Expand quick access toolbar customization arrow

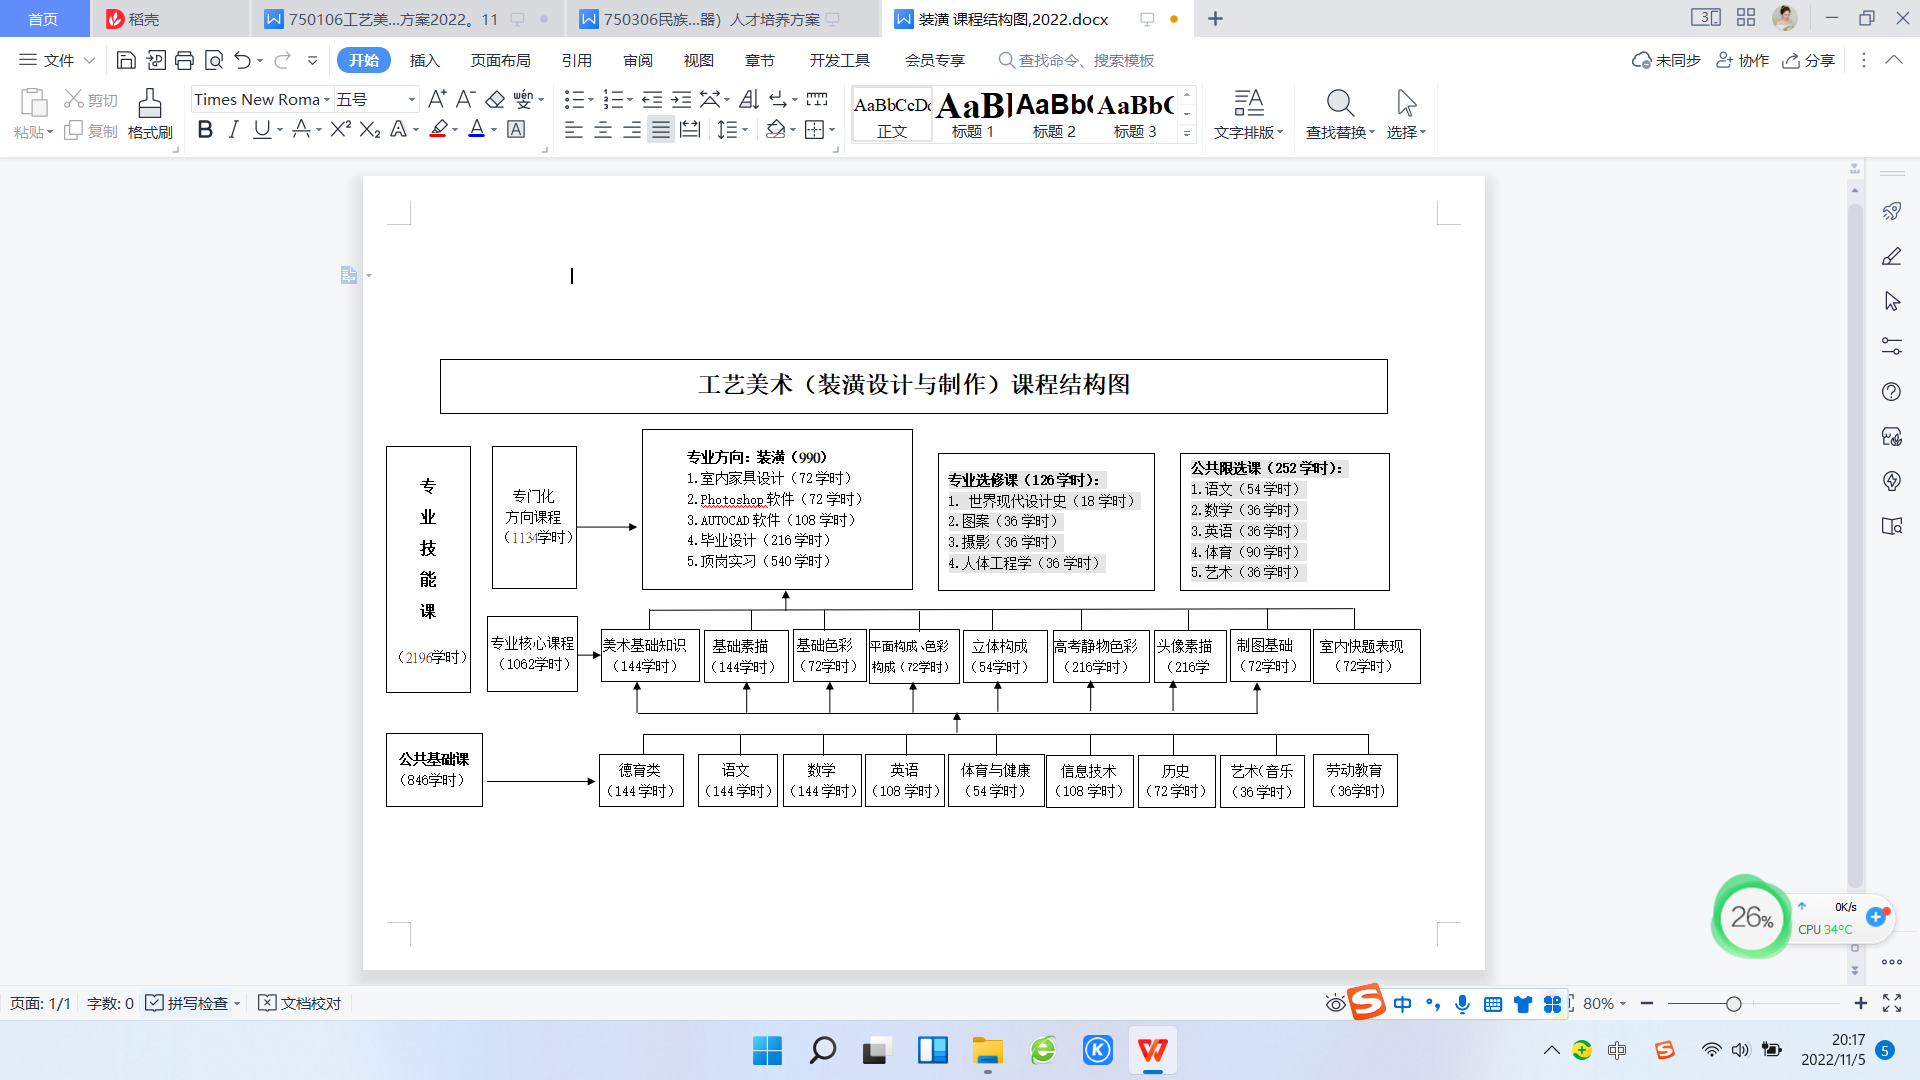coord(313,60)
